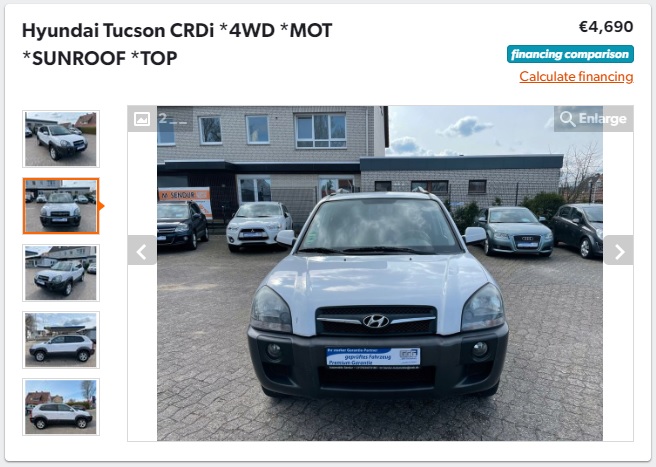Select the fourth thumbnail with left-facing side view

point(61,340)
